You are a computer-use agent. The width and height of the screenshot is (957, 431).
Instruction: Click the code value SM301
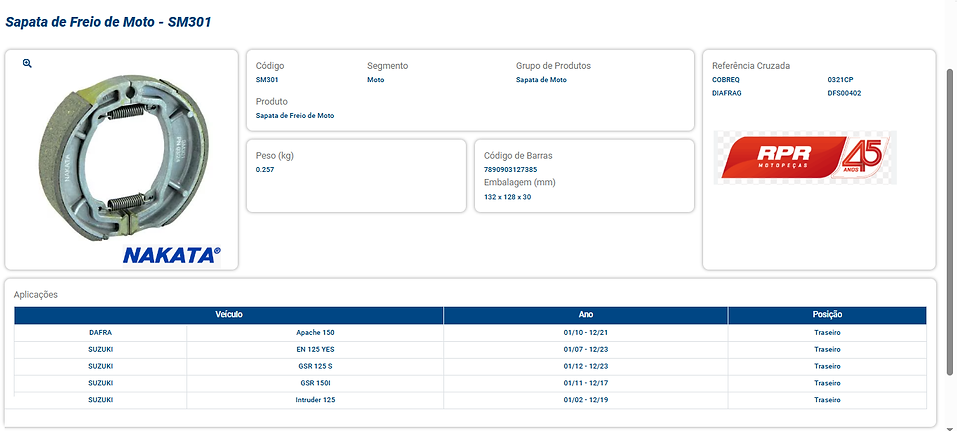(267, 80)
